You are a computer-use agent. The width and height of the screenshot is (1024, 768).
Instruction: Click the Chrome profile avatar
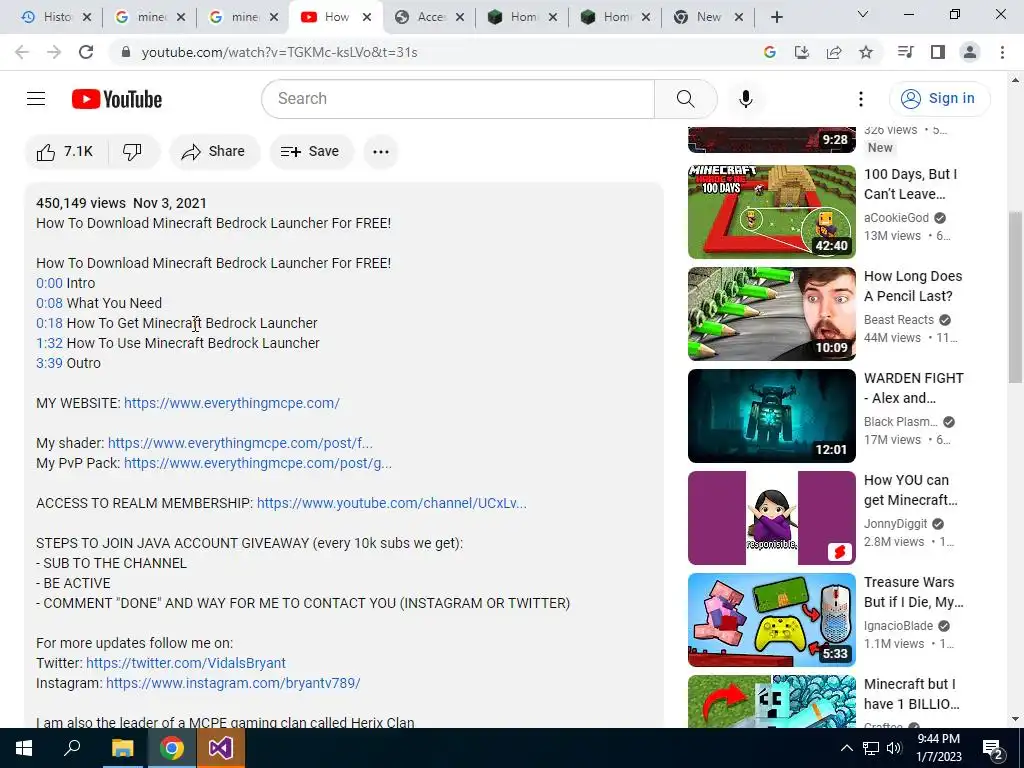point(970,52)
